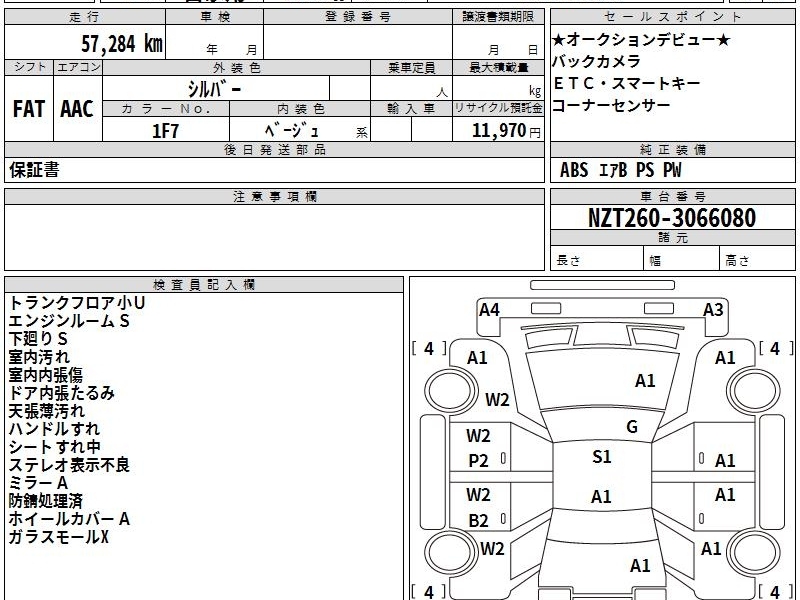Image resolution: width=800 pixels, height=600 pixels.
Task: Select the "高さ" dimension cell
Action: [758, 259]
